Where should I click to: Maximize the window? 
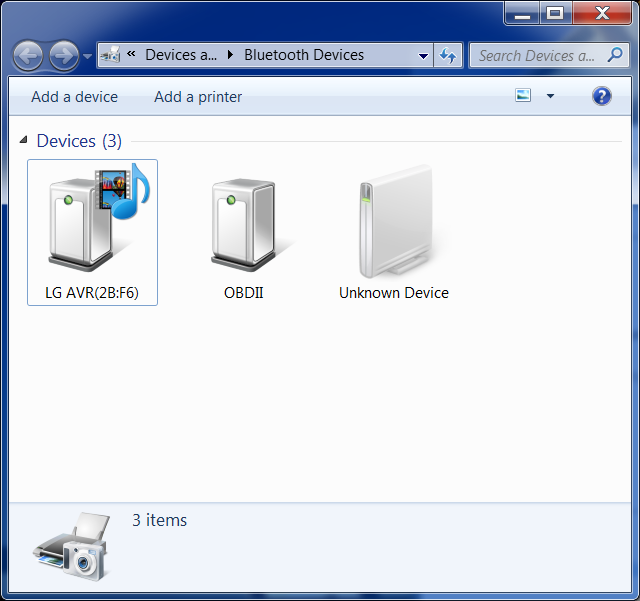click(x=555, y=13)
